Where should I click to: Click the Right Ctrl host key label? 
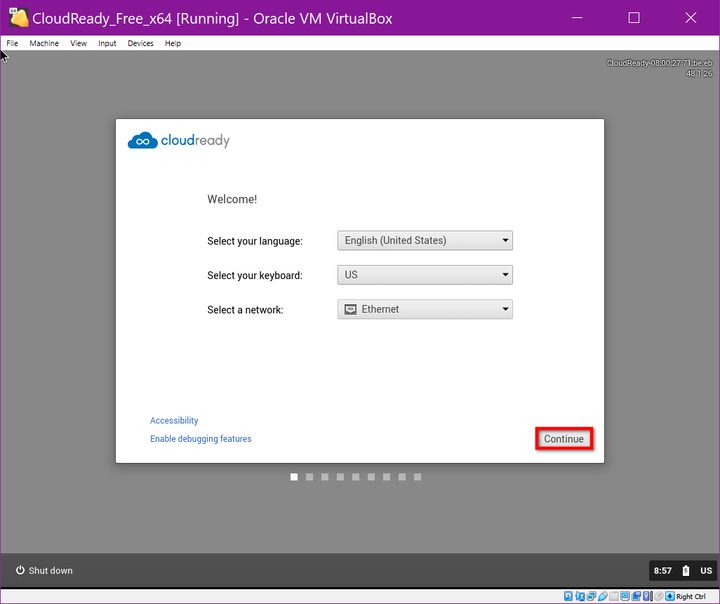691,596
